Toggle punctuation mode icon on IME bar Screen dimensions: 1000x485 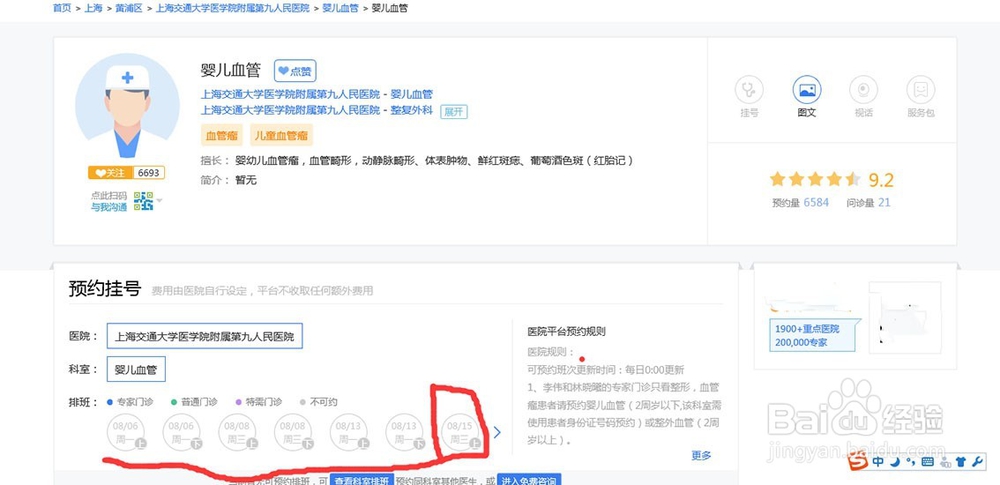[x=910, y=461]
